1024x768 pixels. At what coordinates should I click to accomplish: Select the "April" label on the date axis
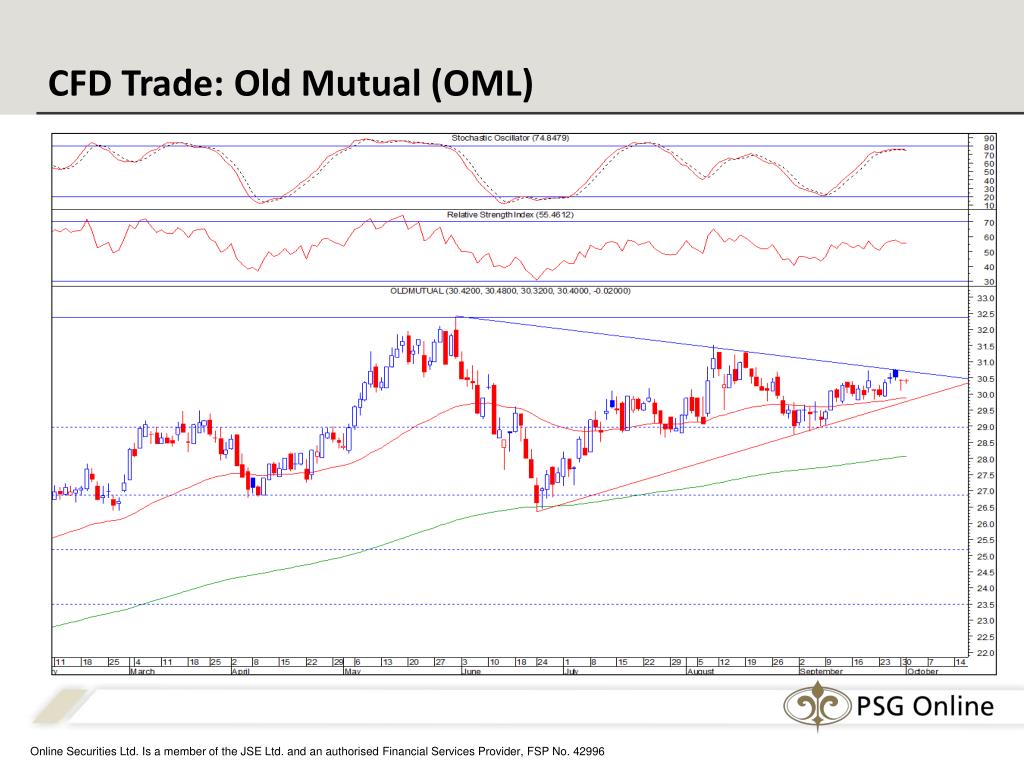coord(240,671)
